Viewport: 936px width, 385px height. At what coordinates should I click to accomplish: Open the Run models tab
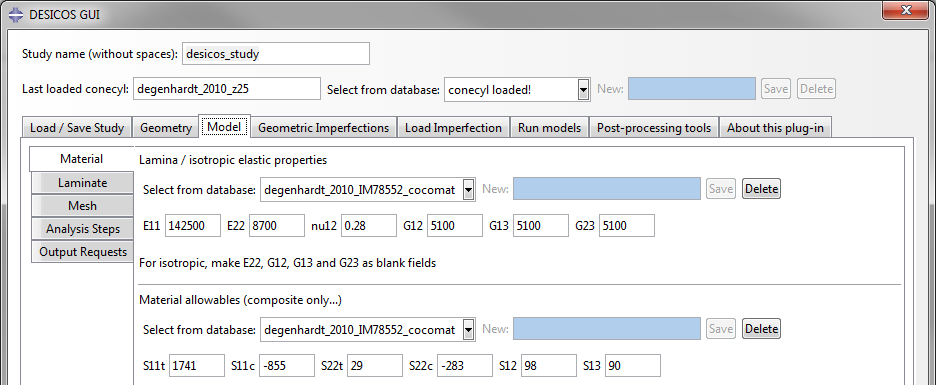pyautogui.click(x=549, y=128)
